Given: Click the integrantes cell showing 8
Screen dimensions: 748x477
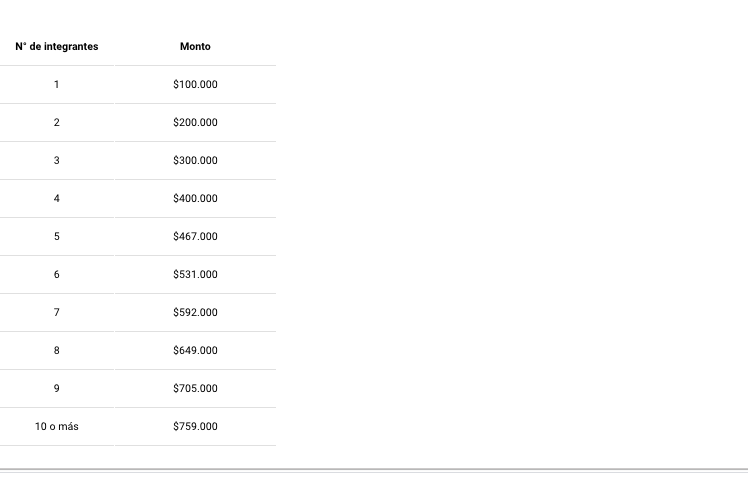Looking at the screenshot, I should pos(57,351).
